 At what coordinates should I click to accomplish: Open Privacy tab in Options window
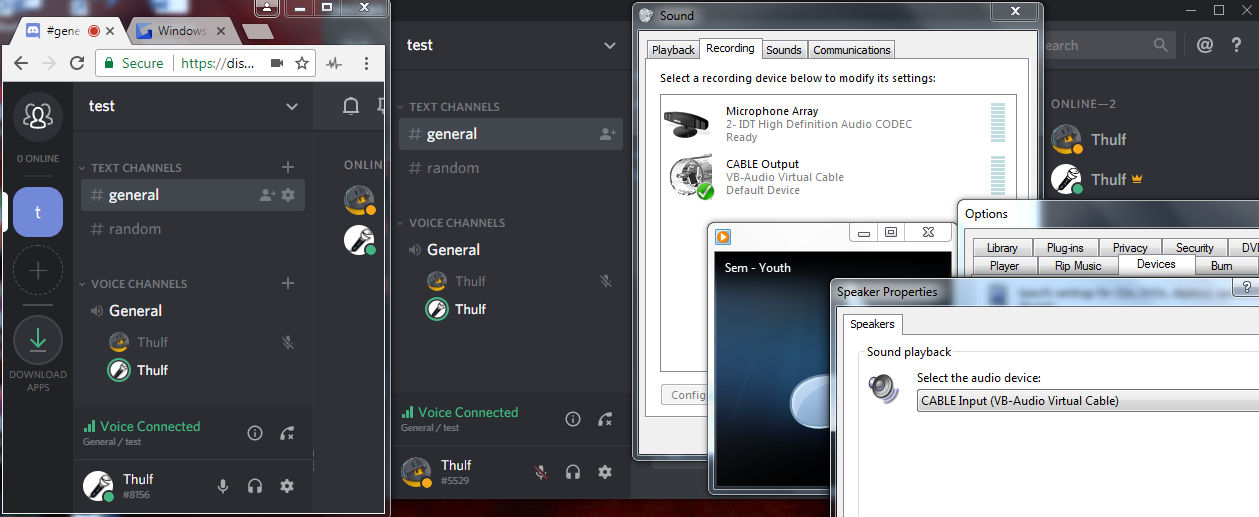pyautogui.click(x=1130, y=248)
